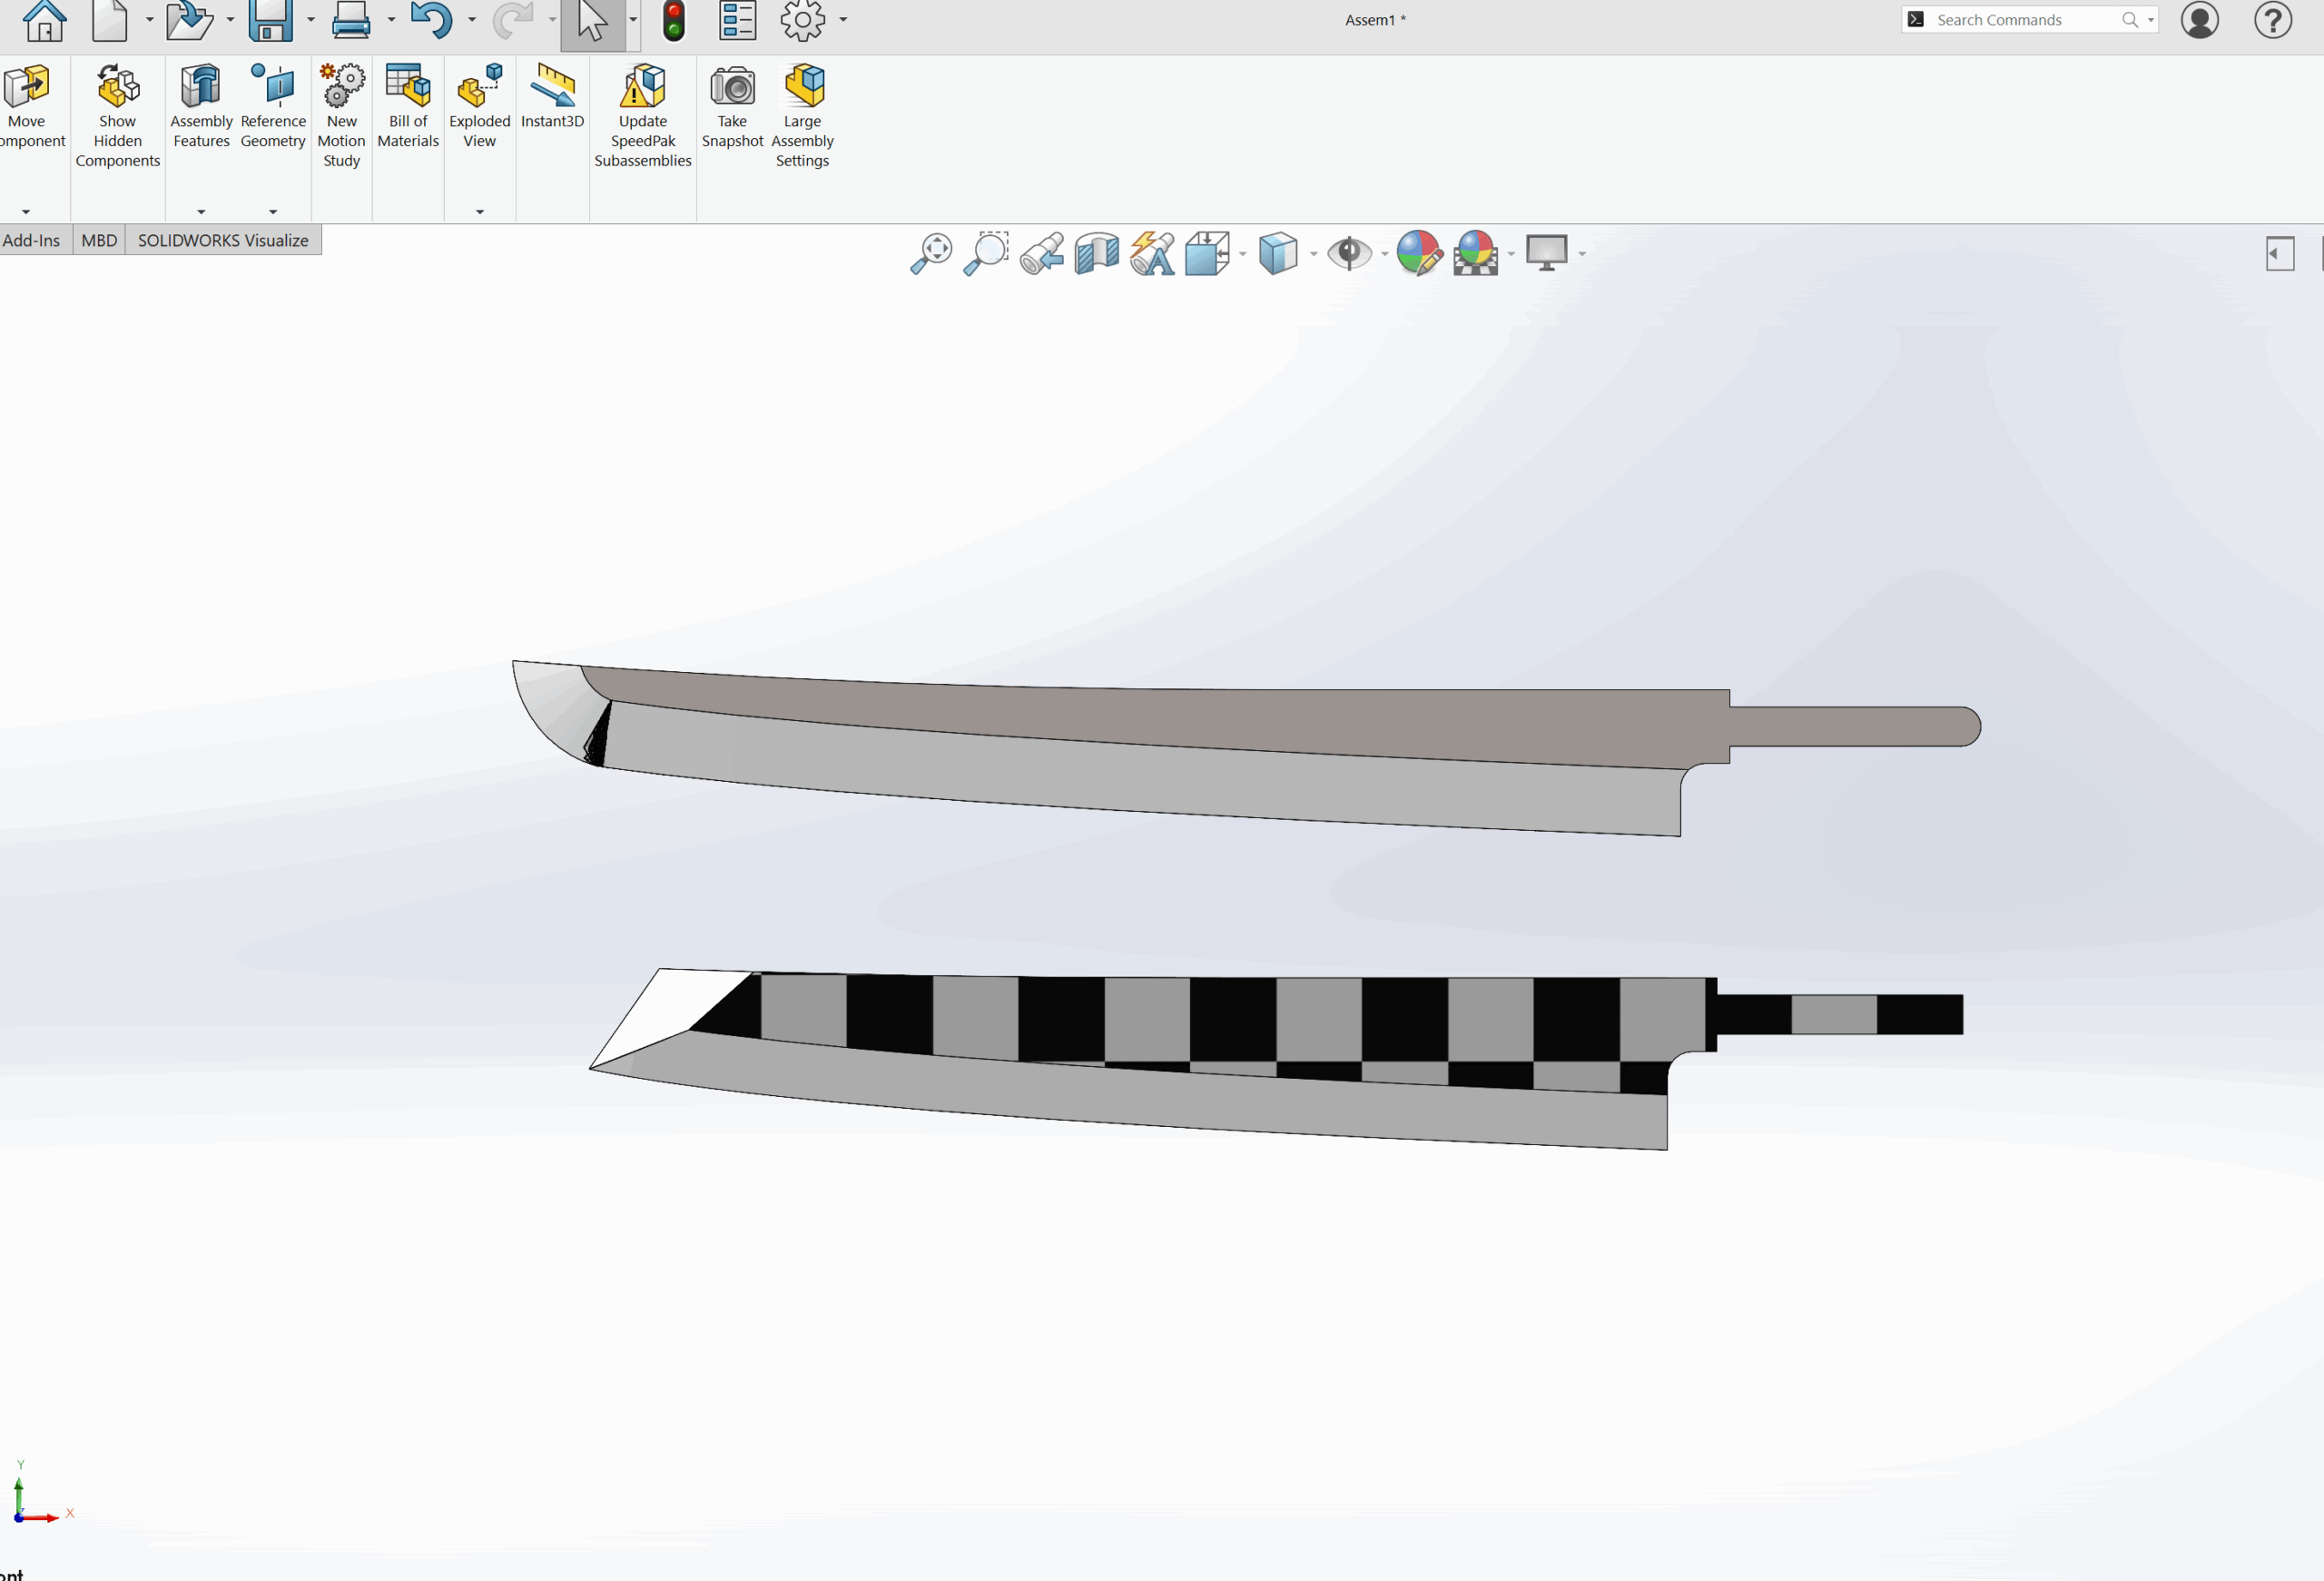Open Large Assembly Settings
The image size is (2324, 1581).
coord(803,115)
